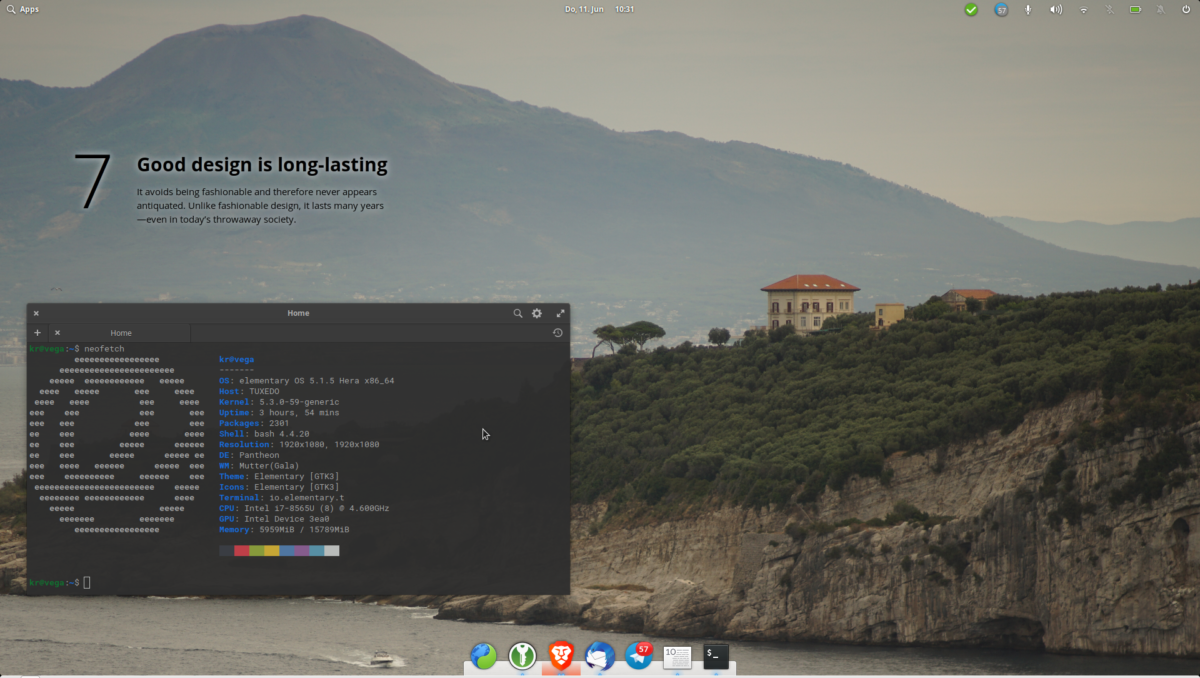The height and width of the screenshot is (678, 1200).
Task: Open the Apps launcher menu
Action: click(23, 9)
